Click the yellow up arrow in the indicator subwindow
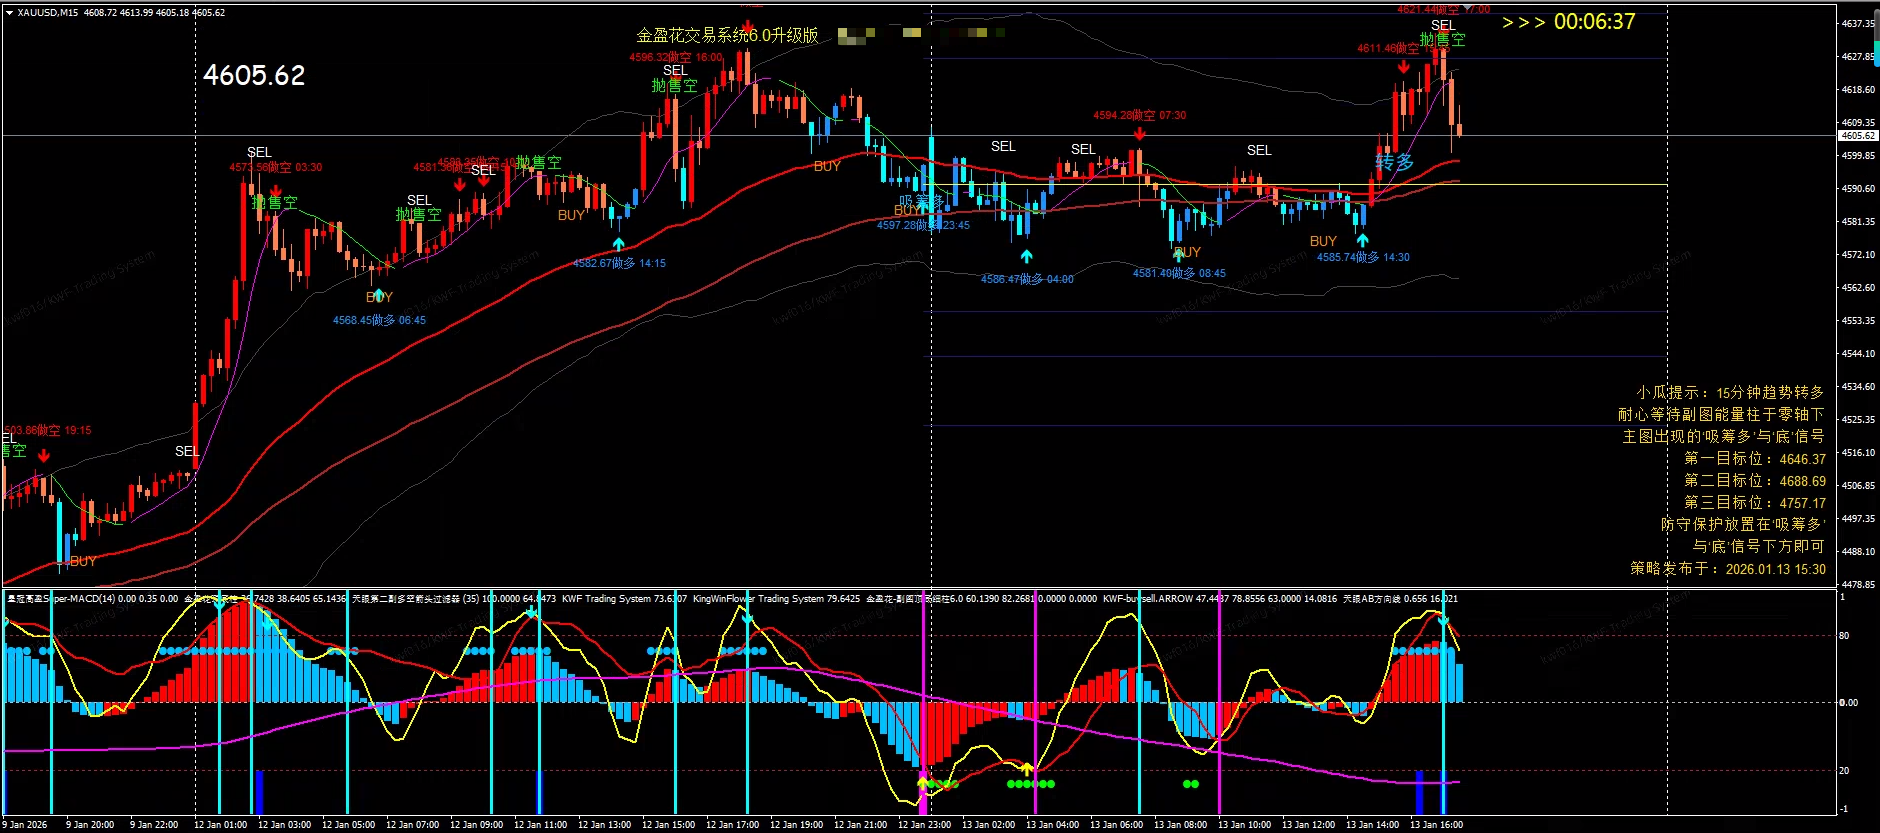The height and width of the screenshot is (833, 1880). (1026, 769)
